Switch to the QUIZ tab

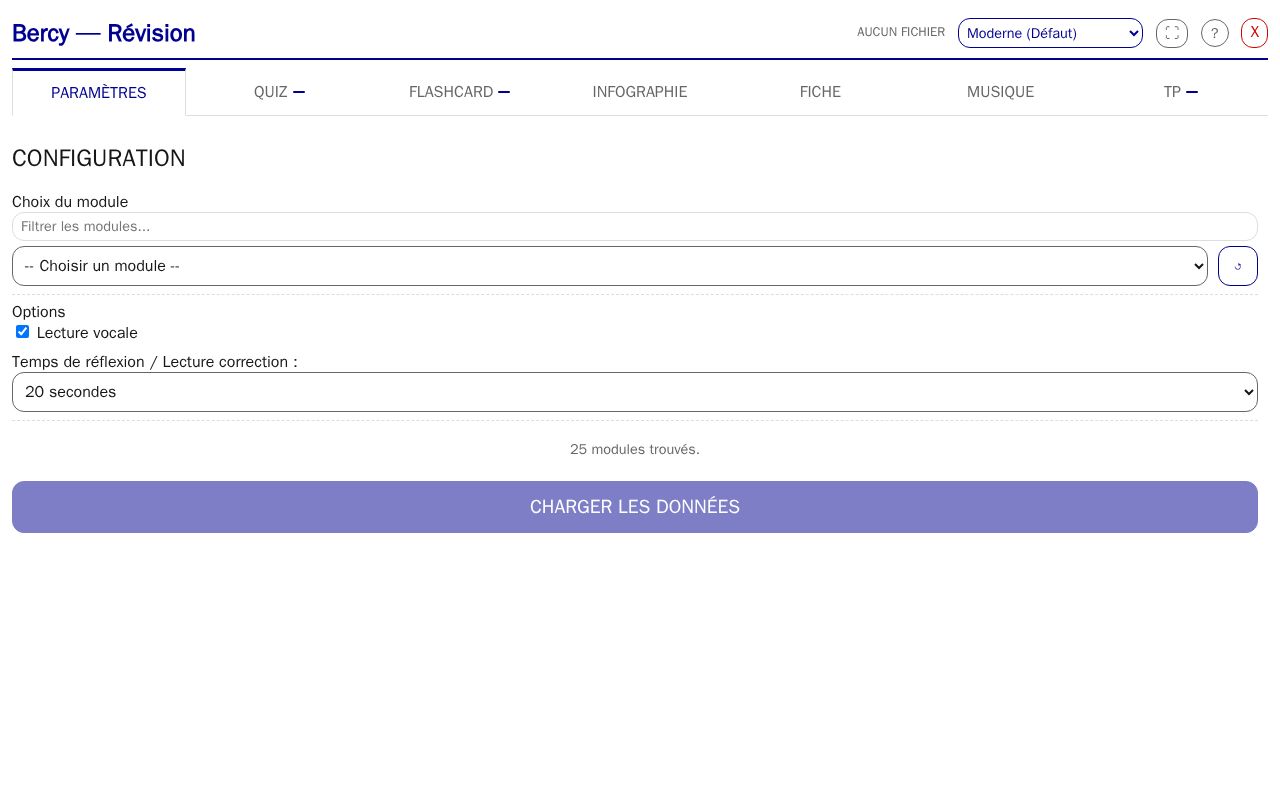(279, 92)
